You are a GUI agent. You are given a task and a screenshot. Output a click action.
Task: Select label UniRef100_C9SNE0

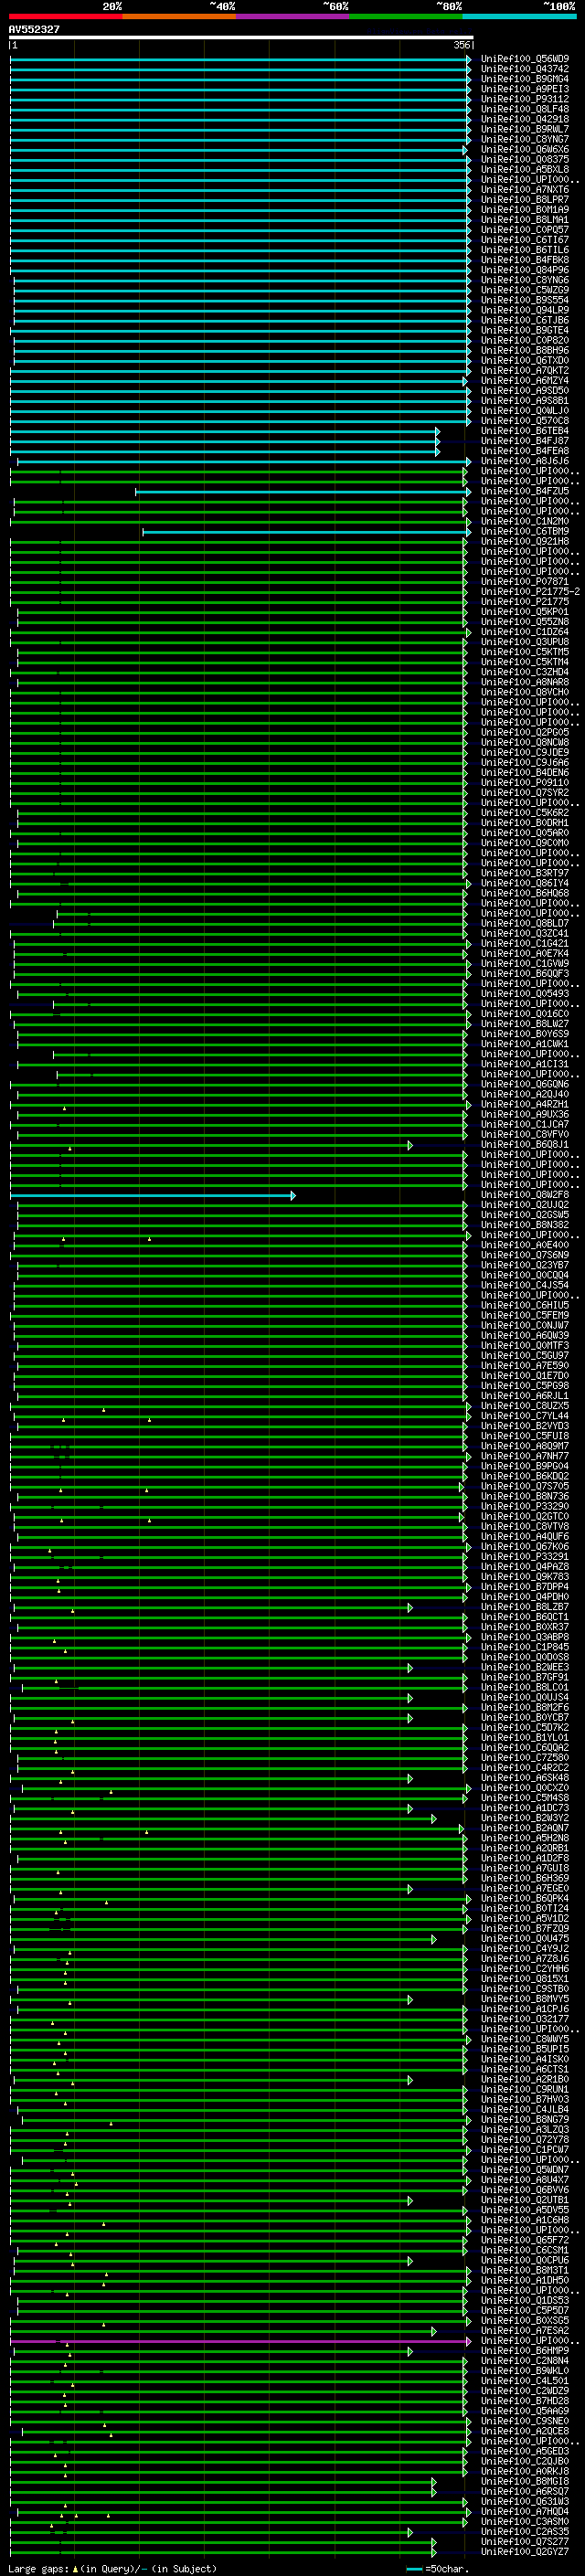point(524,2420)
